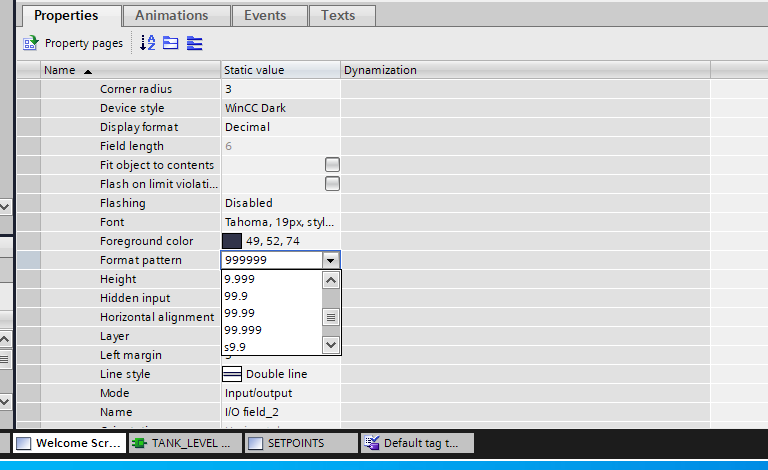The height and width of the screenshot is (470, 768).
Task: Click the Name column header to sort
Action: [60, 70]
